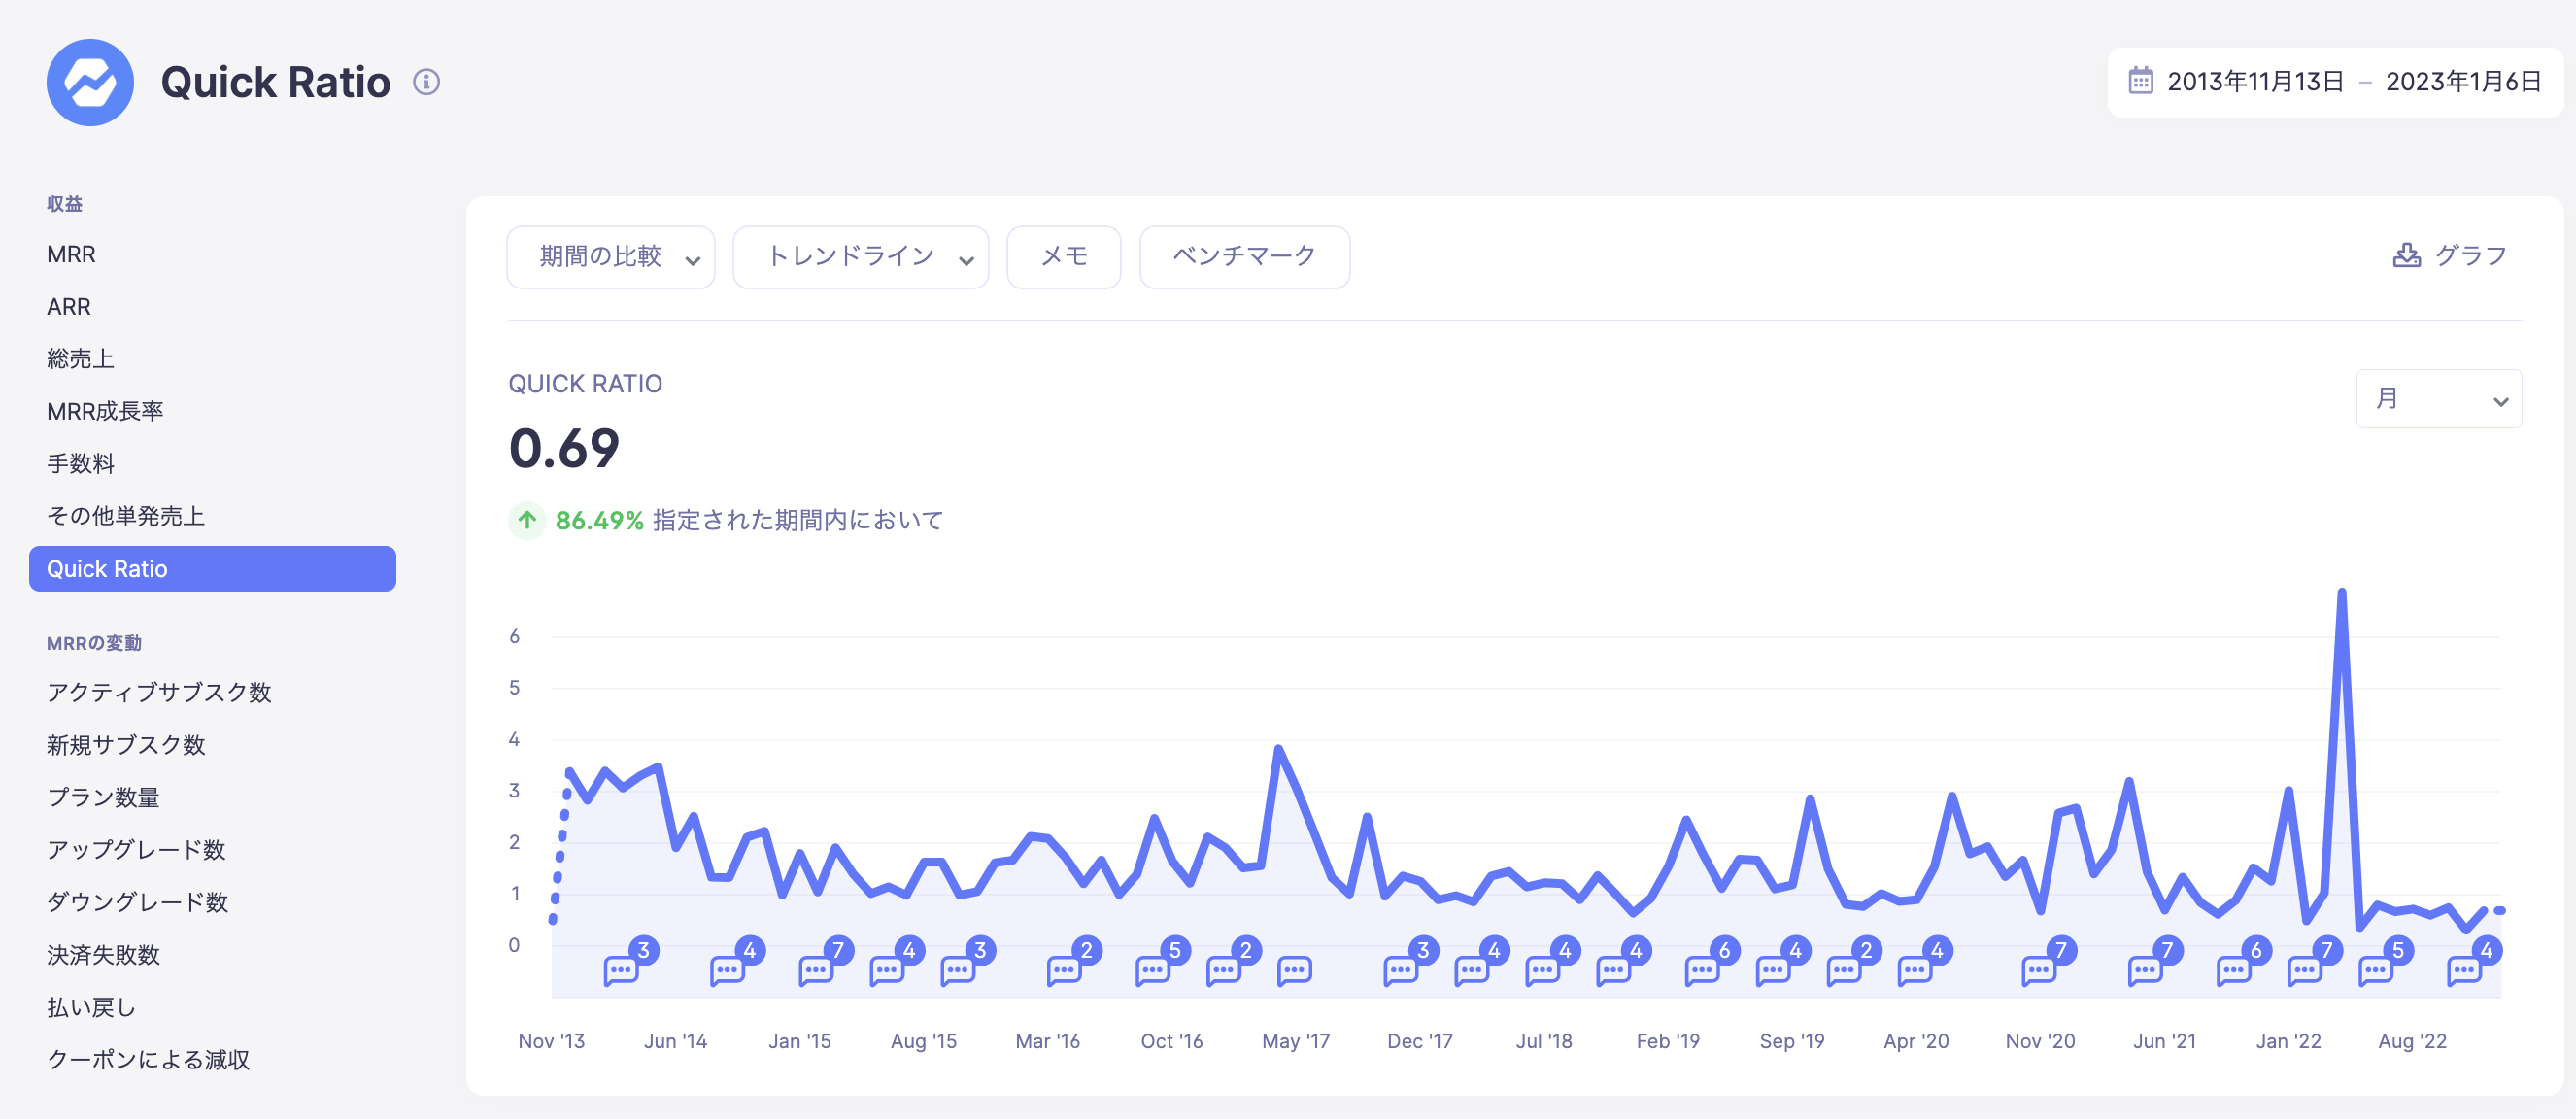Open the note bubble with badge 5 near Oct '16
Image resolution: width=2576 pixels, height=1119 pixels.
(1152, 970)
